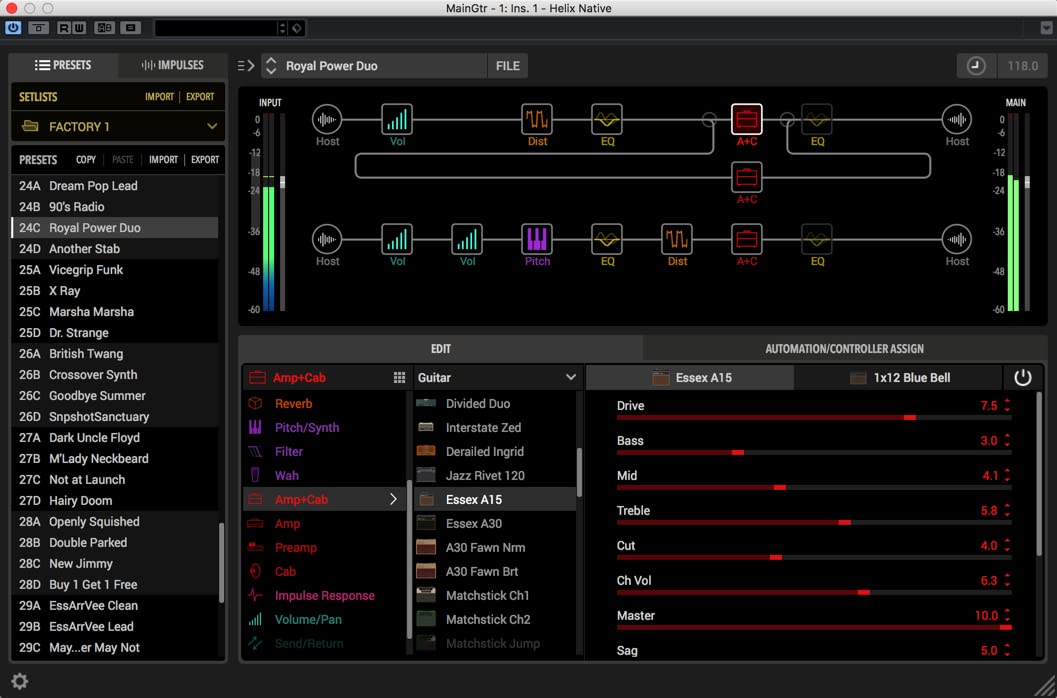
Task: Select the EQ block after Pitch
Action: [607, 239]
